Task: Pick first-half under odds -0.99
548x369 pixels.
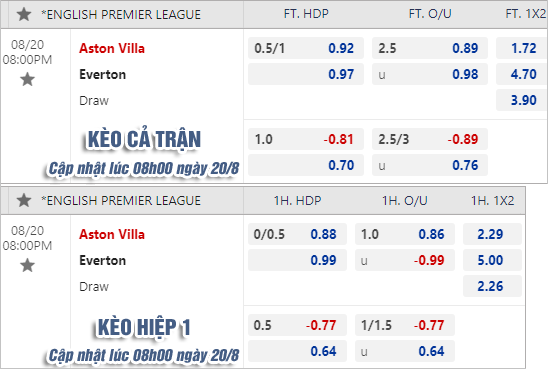Action: 405,260
